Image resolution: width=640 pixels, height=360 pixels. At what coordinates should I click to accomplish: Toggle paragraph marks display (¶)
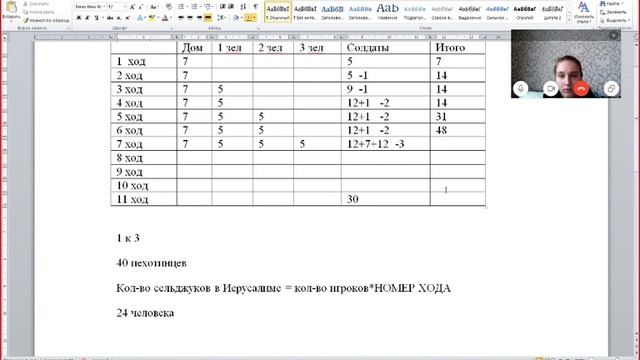tap(256, 7)
